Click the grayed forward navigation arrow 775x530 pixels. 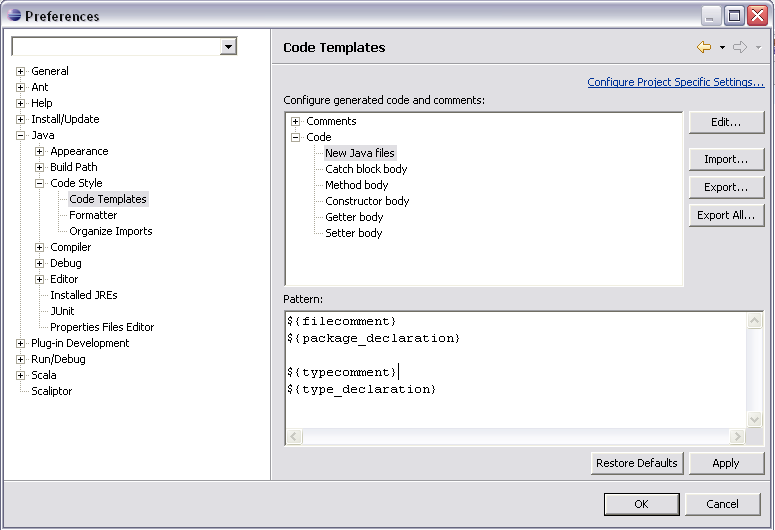pyautogui.click(x=740, y=47)
